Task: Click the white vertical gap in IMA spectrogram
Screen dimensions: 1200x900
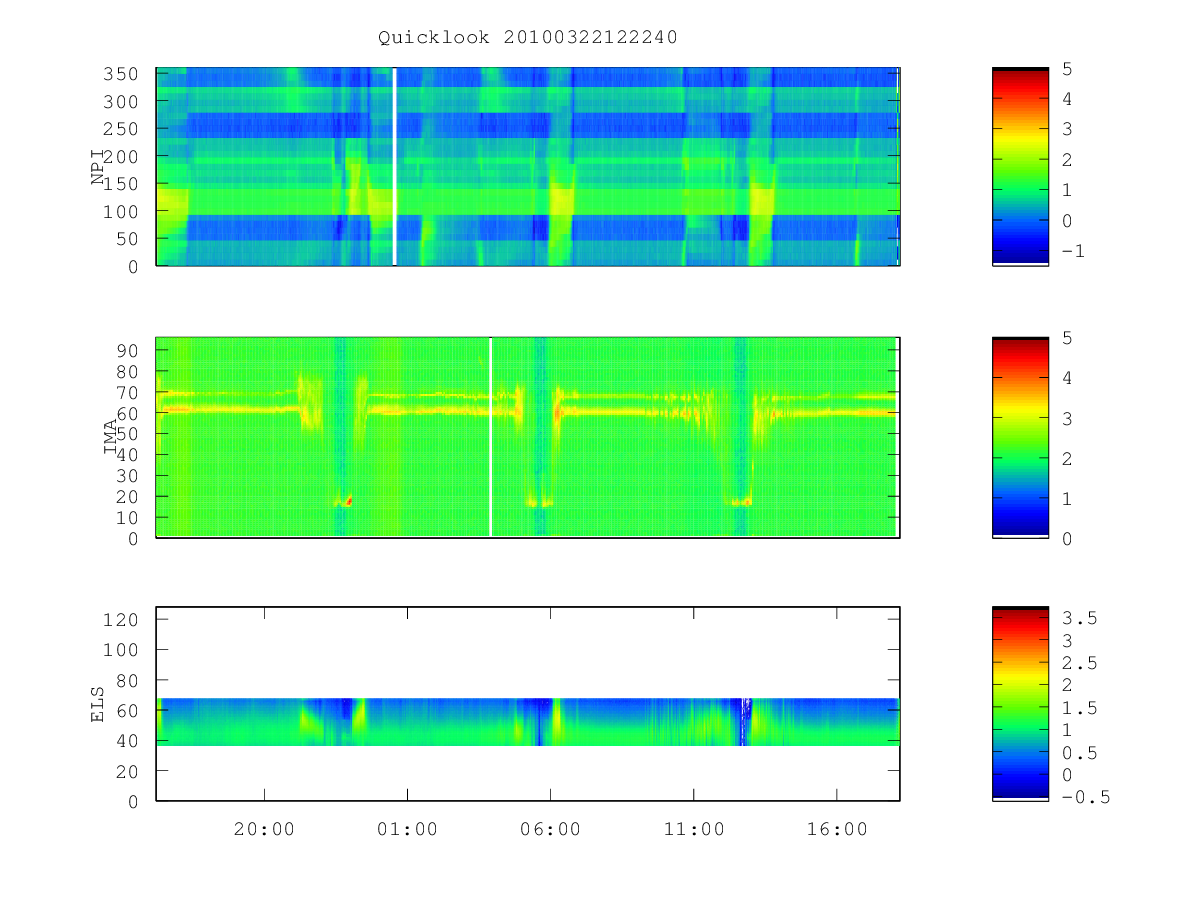Action: (490, 437)
